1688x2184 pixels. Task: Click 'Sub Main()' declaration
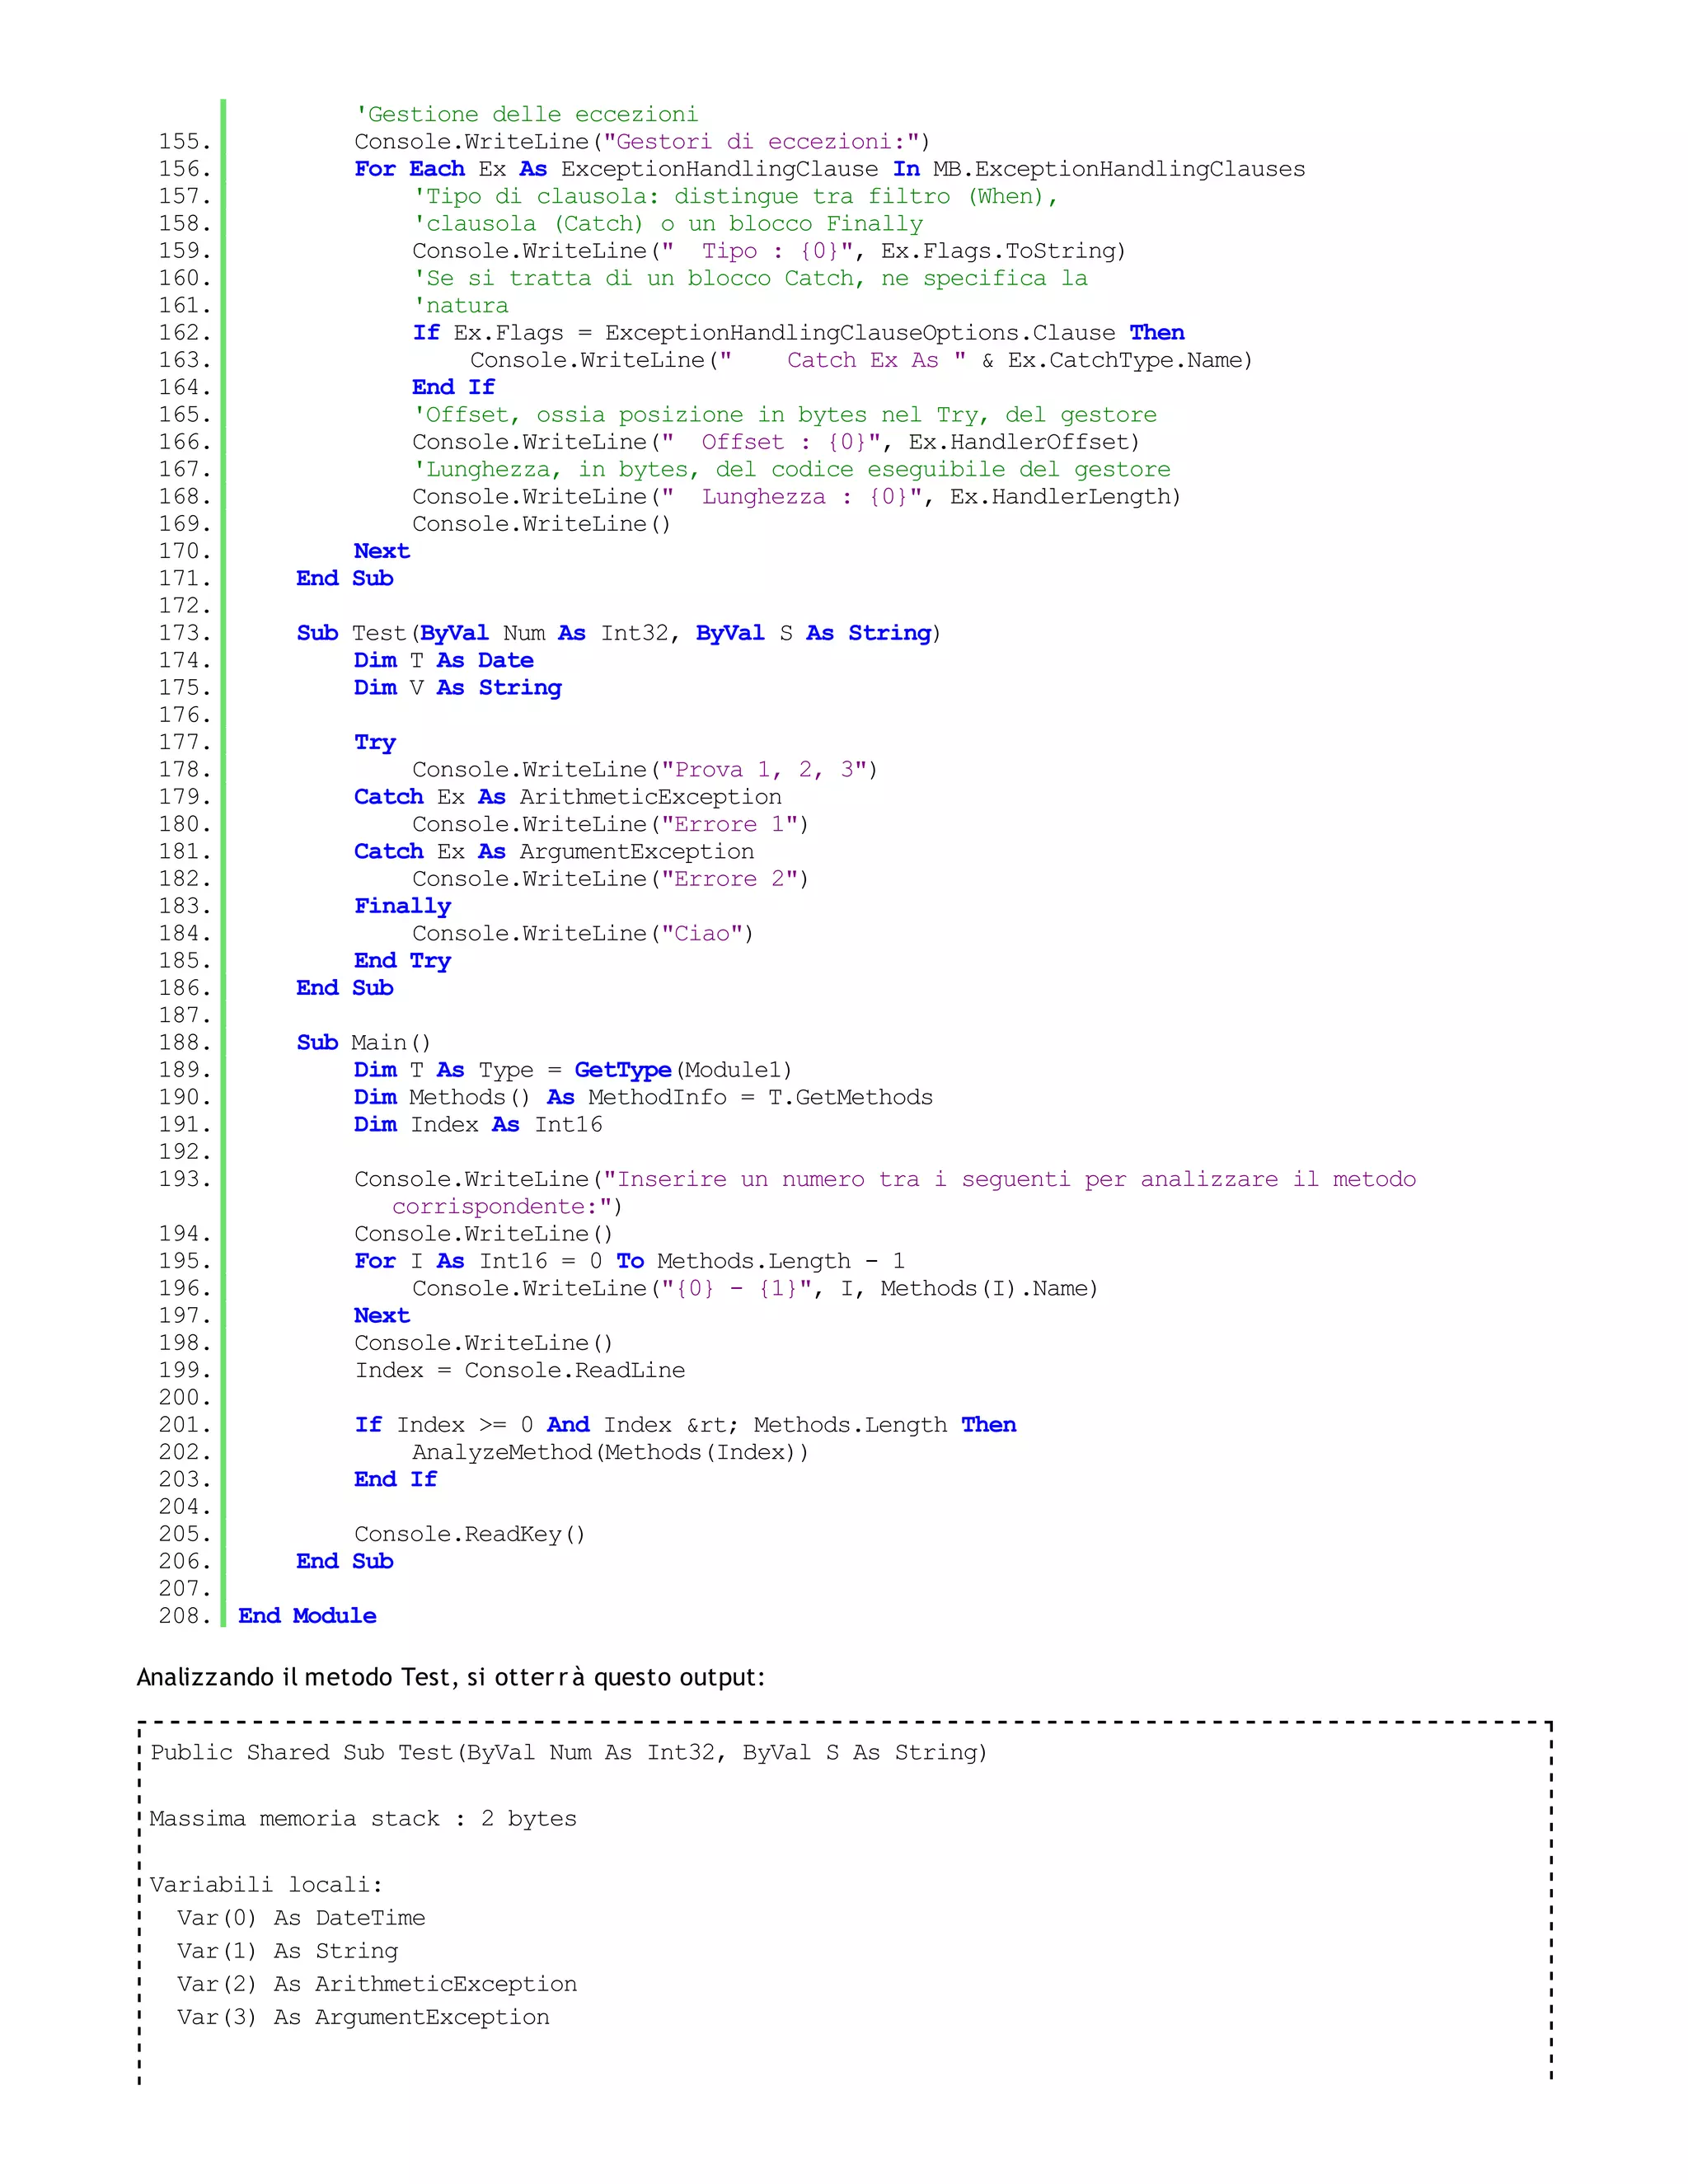[363, 1043]
